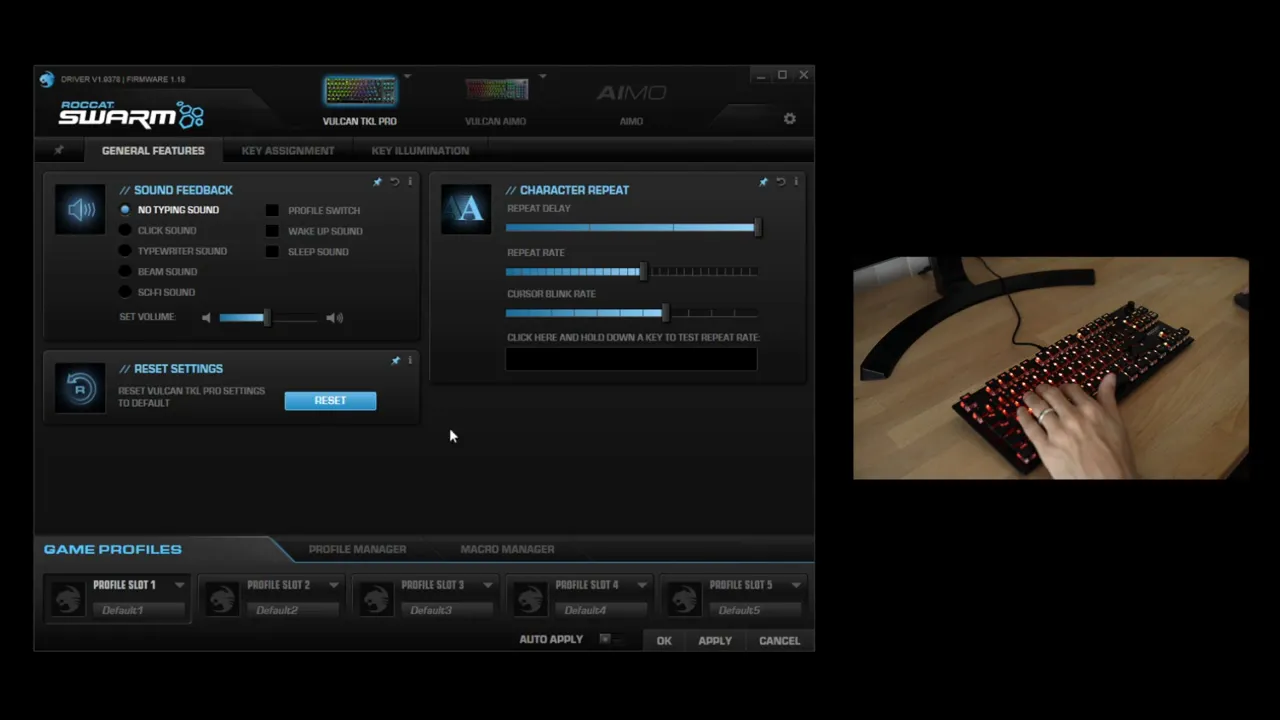Open the AIMO device logo
This screenshot has height=720, width=1280.
tap(631, 93)
